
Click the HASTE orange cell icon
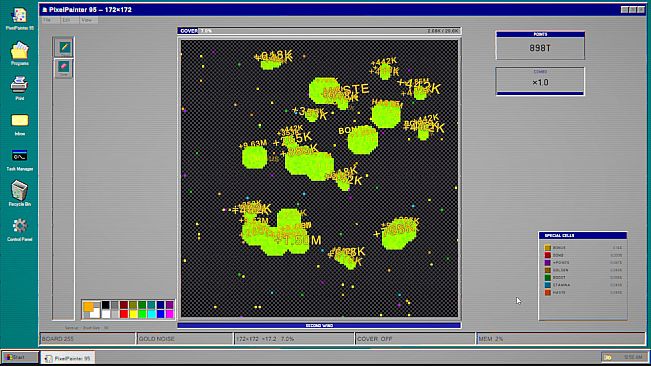[548, 293]
